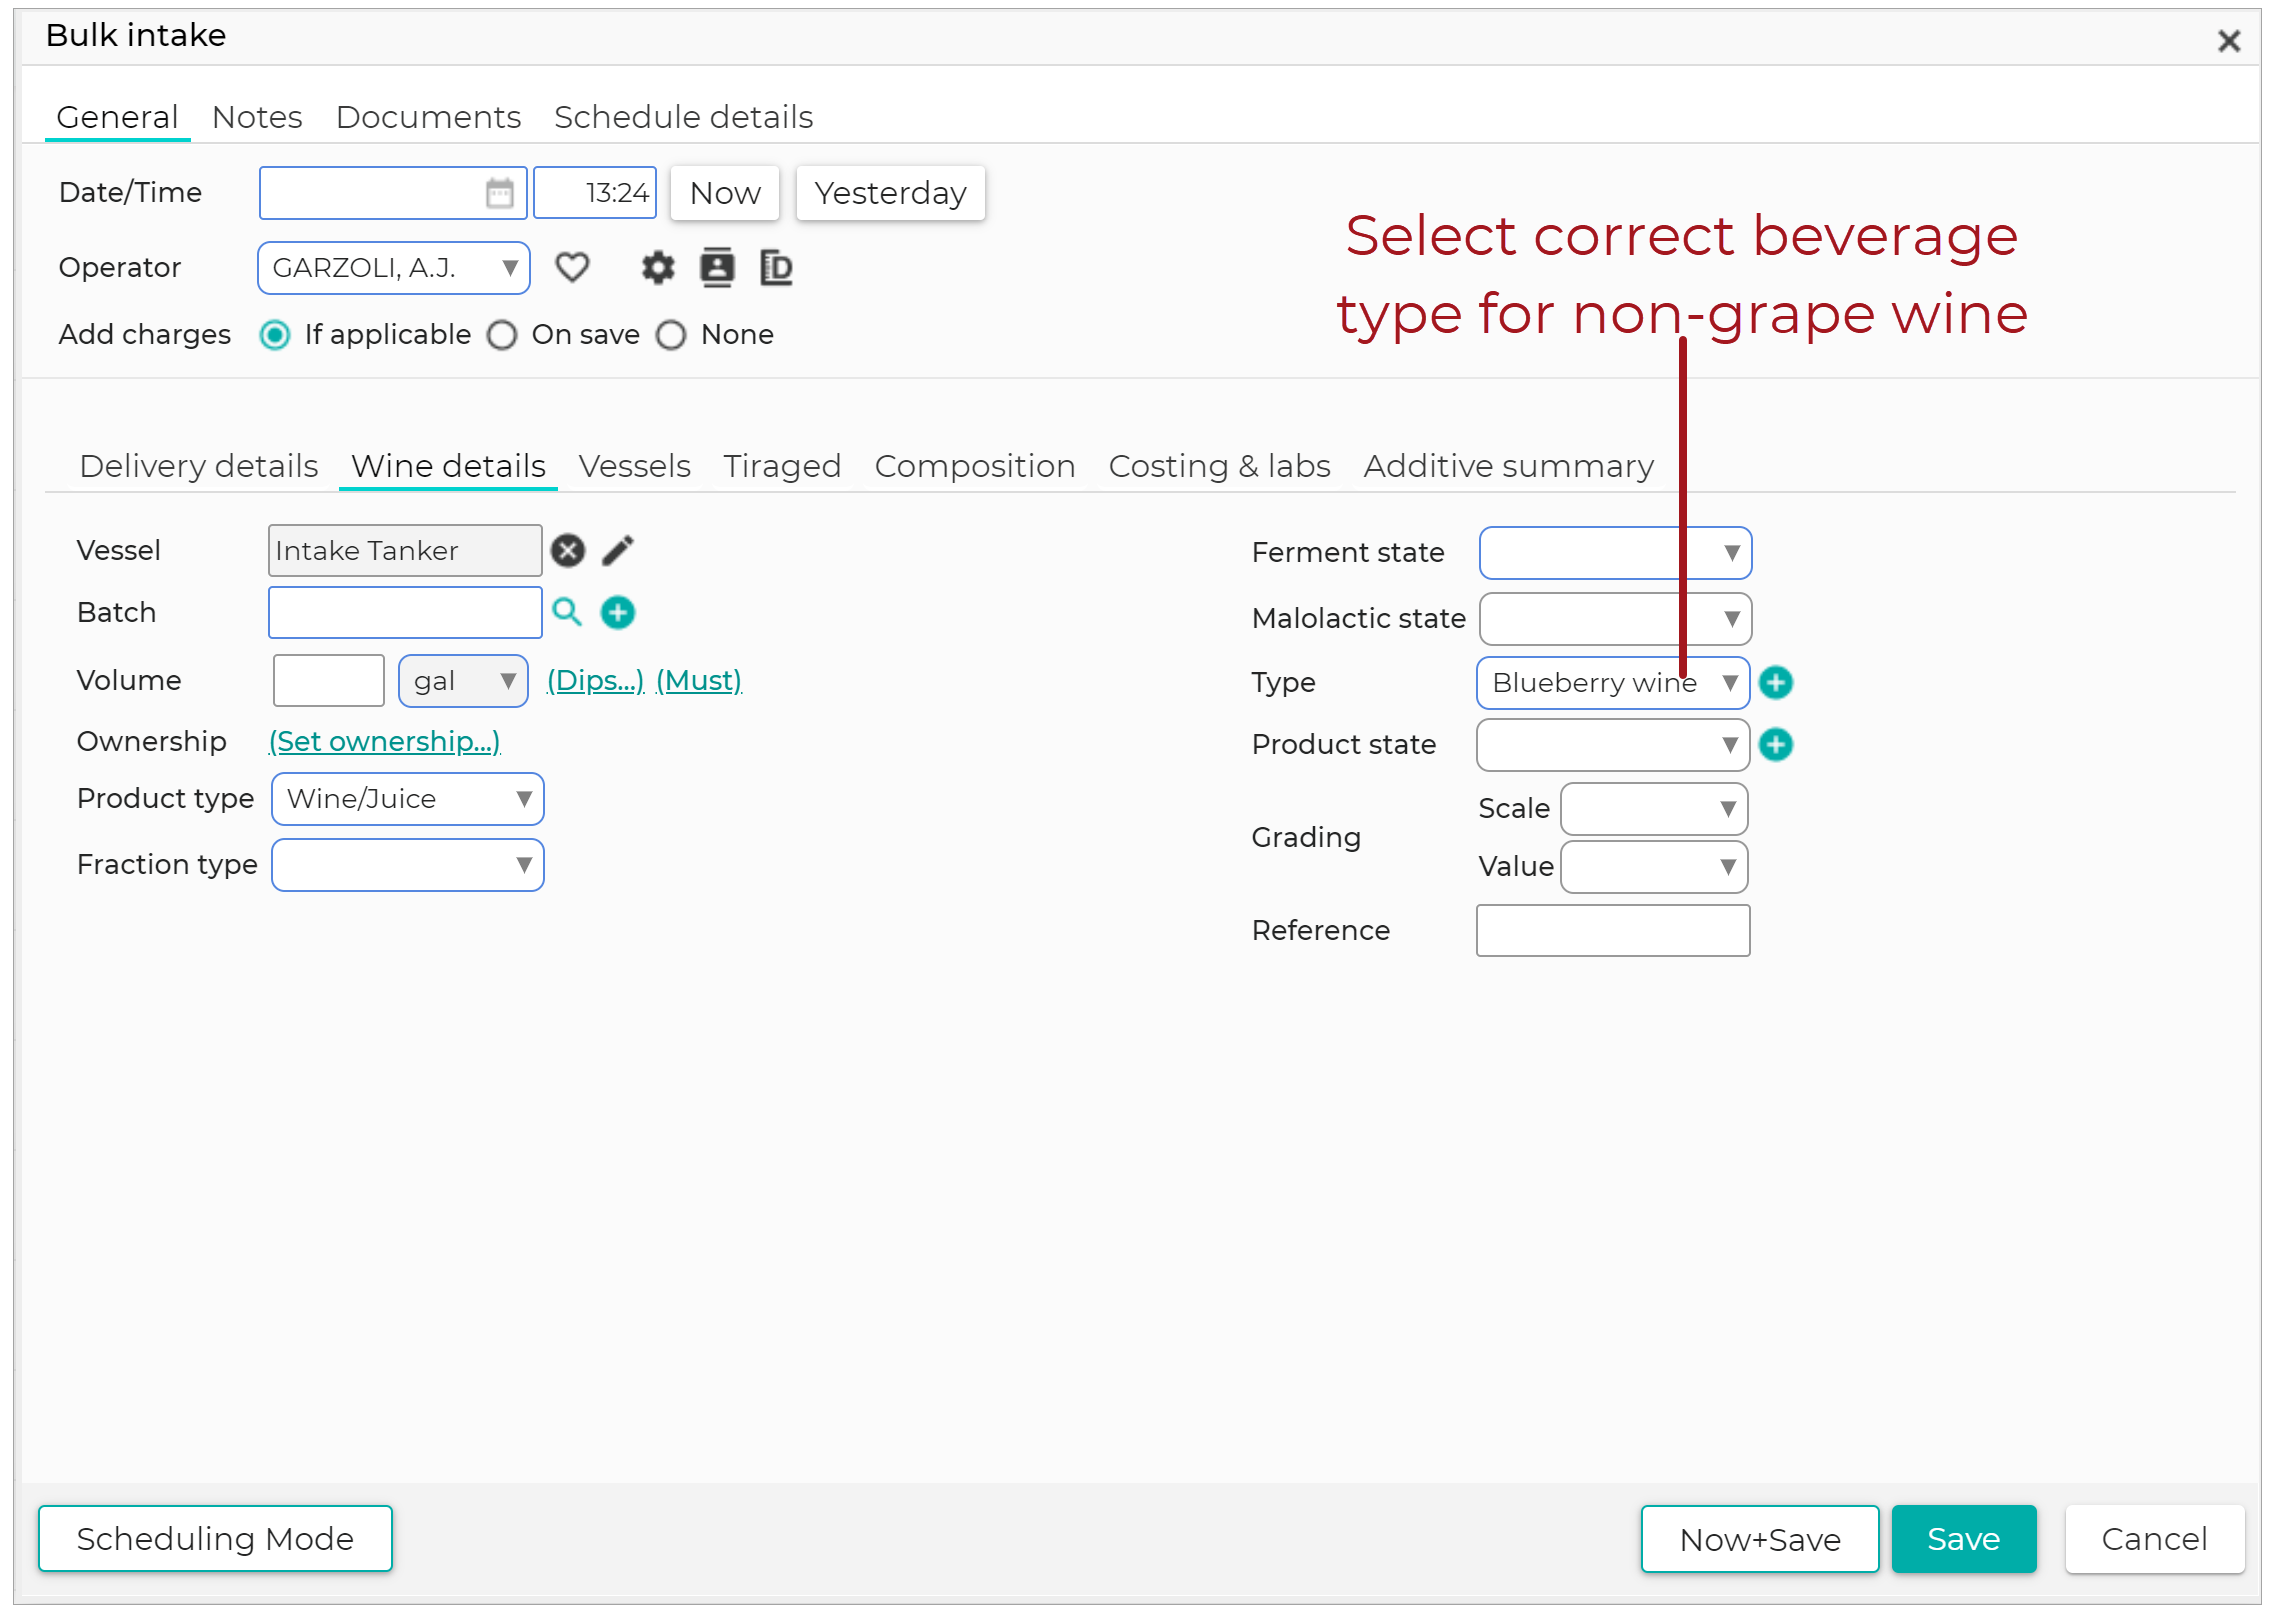Open the Dips link

click(595, 681)
